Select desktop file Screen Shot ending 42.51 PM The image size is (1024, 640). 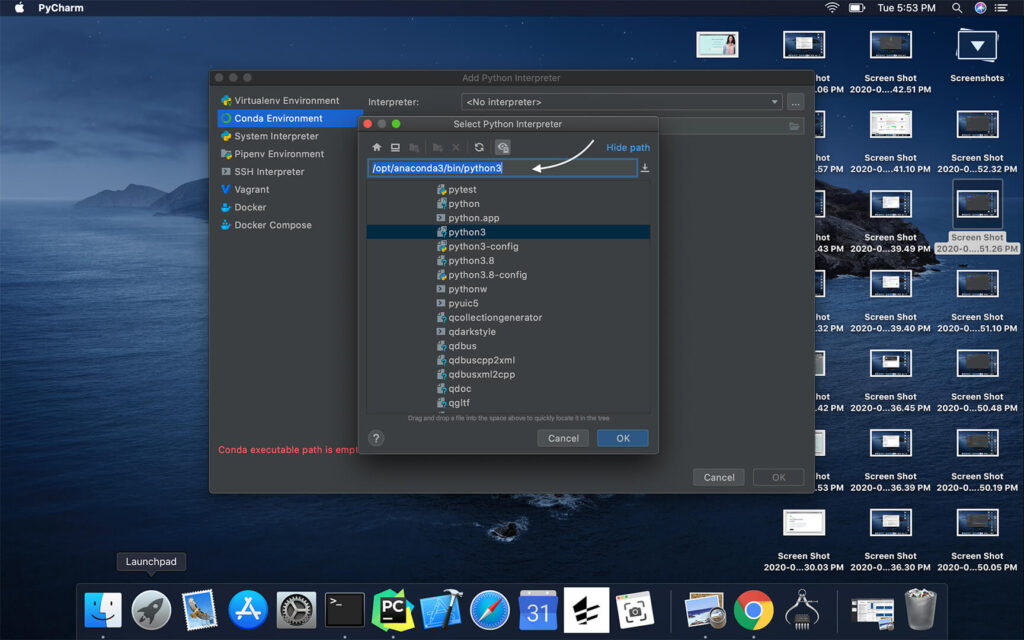pos(890,61)
